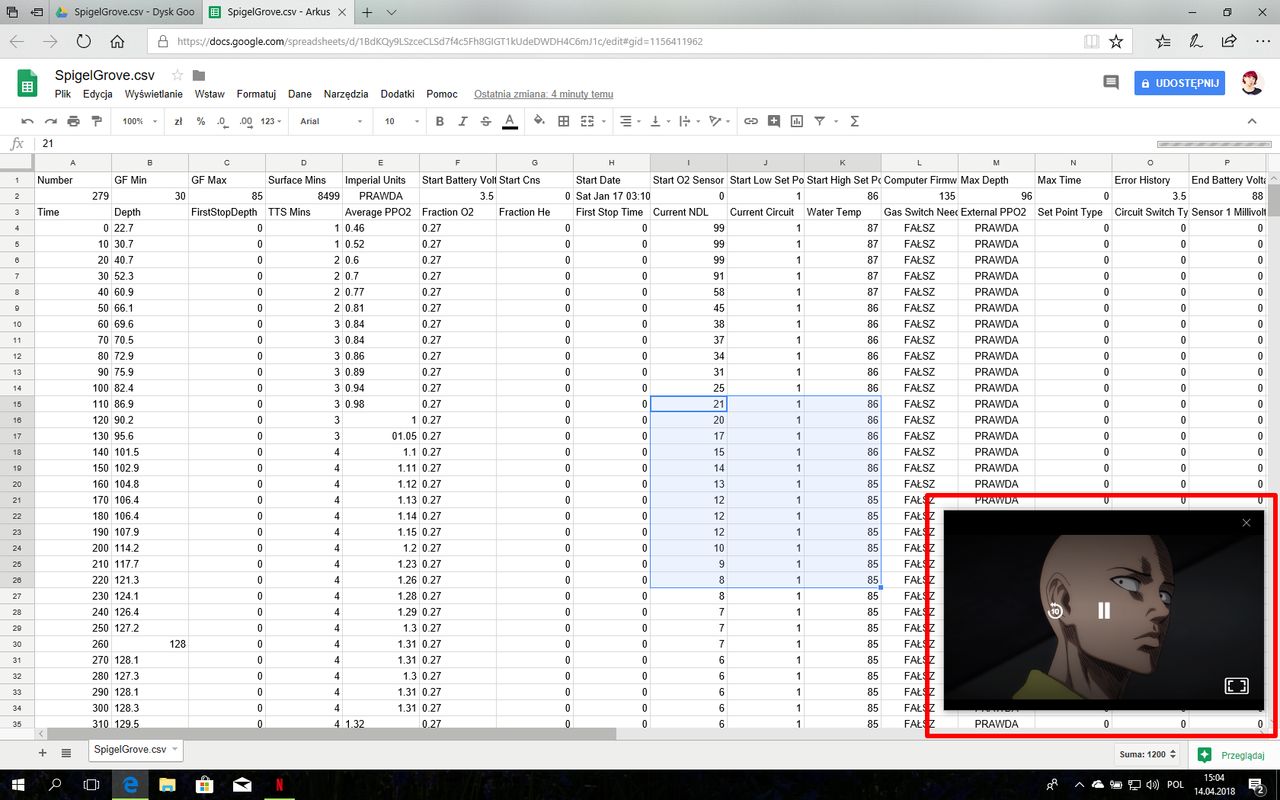Open the Dane menu
The height and width of the screenshot is (800, 1280).
[x=300, y=94]
